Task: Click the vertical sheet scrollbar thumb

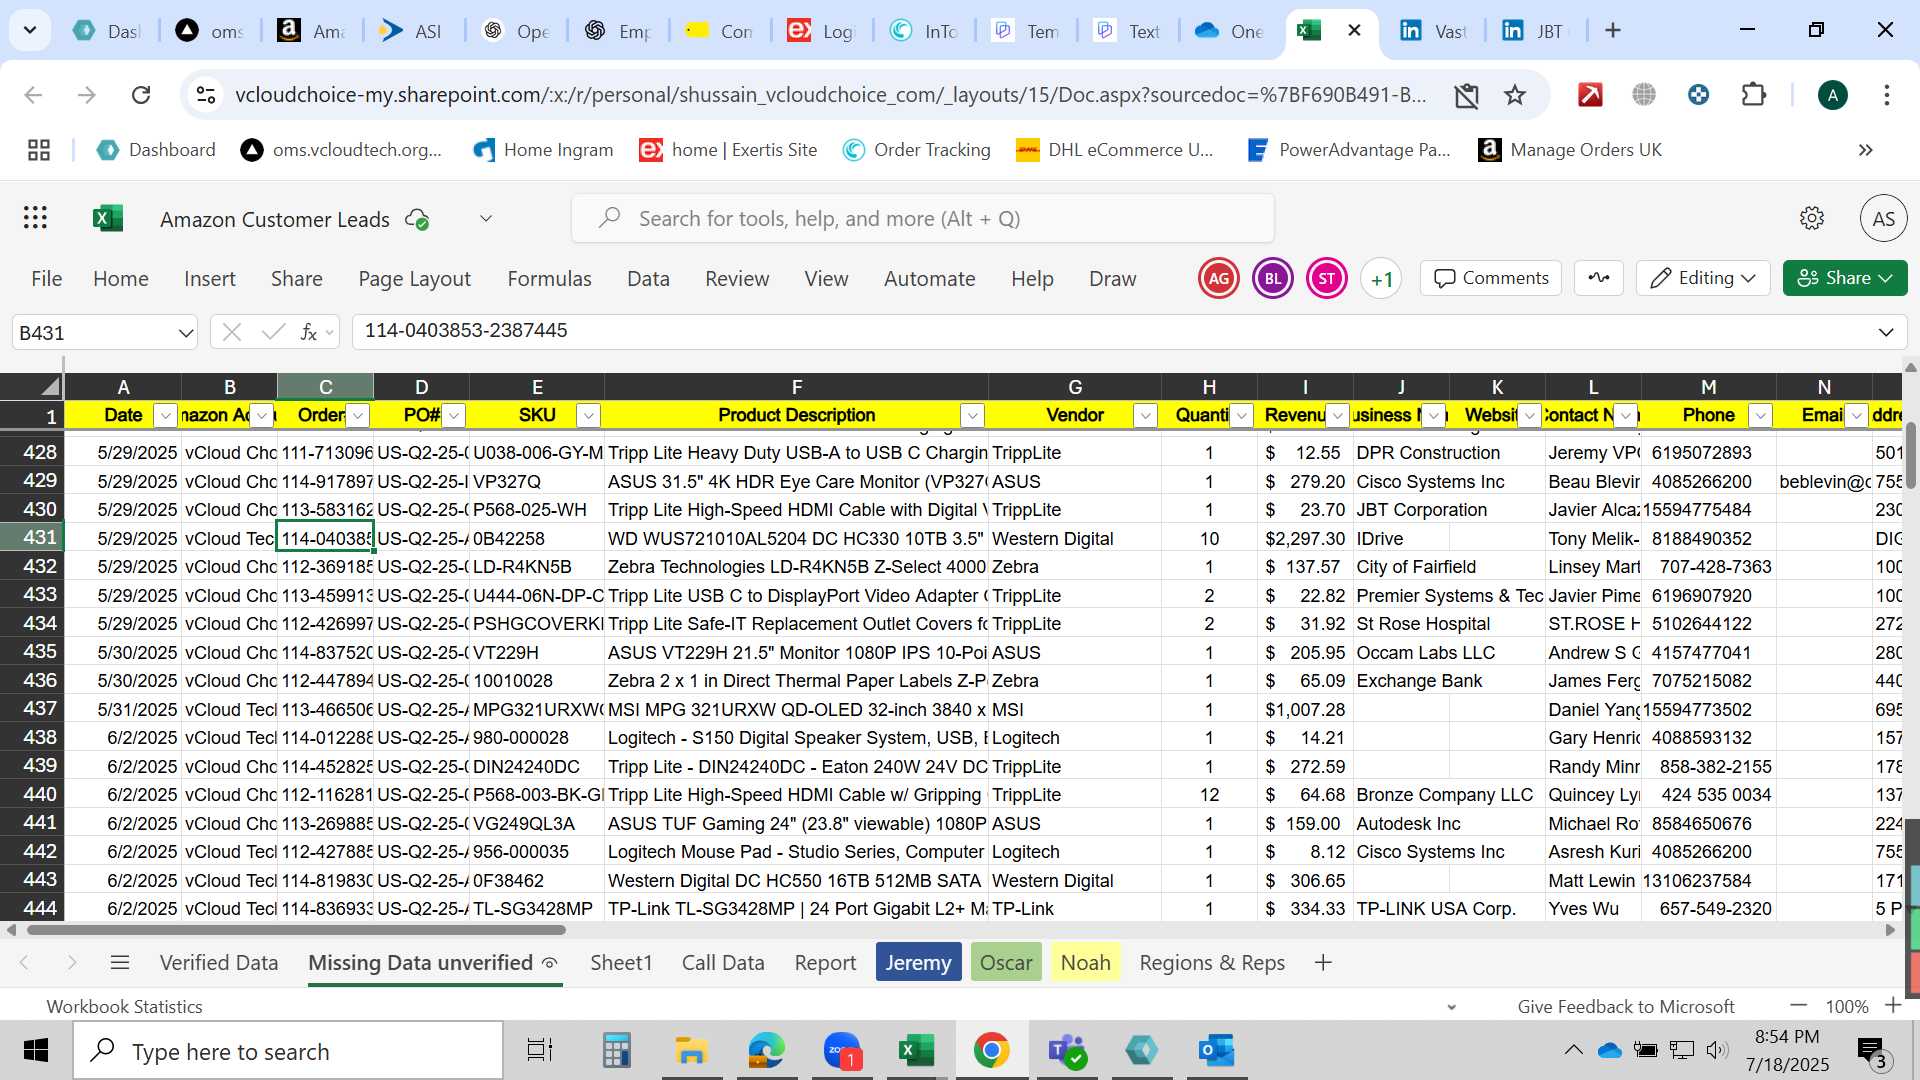Action: 1911,454
